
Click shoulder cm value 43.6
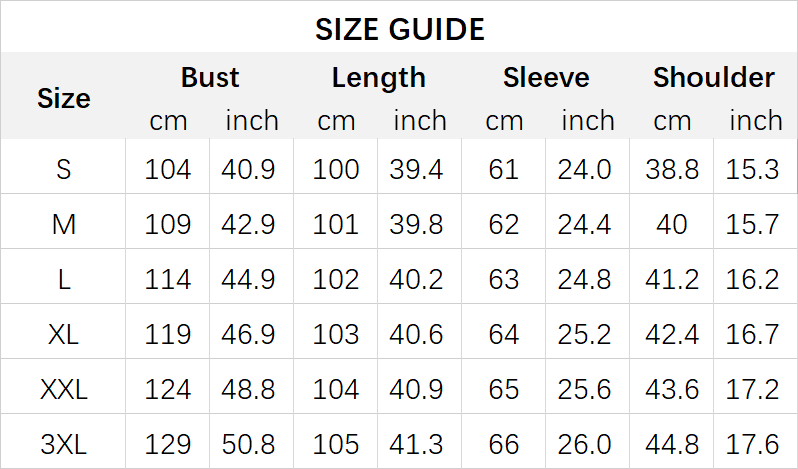672,389
